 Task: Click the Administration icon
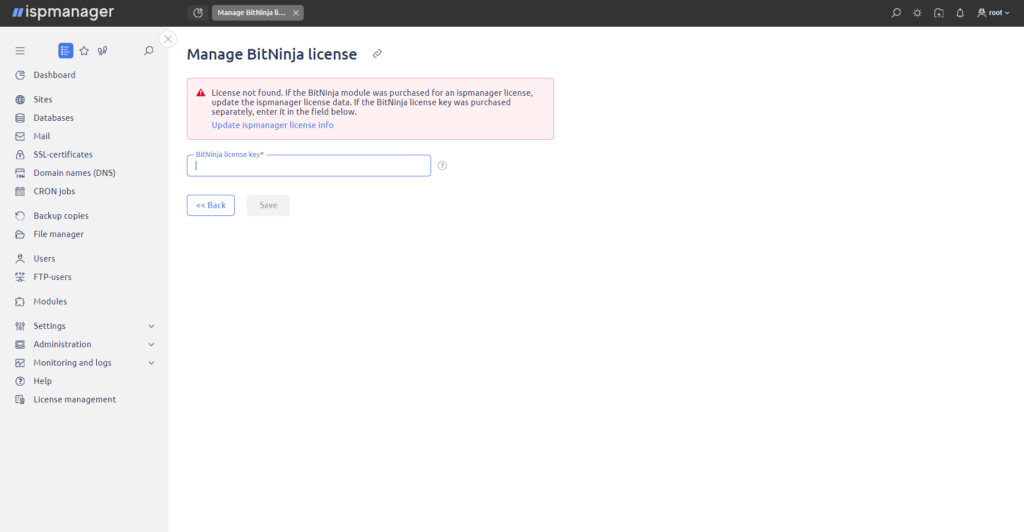pos(20,344)
